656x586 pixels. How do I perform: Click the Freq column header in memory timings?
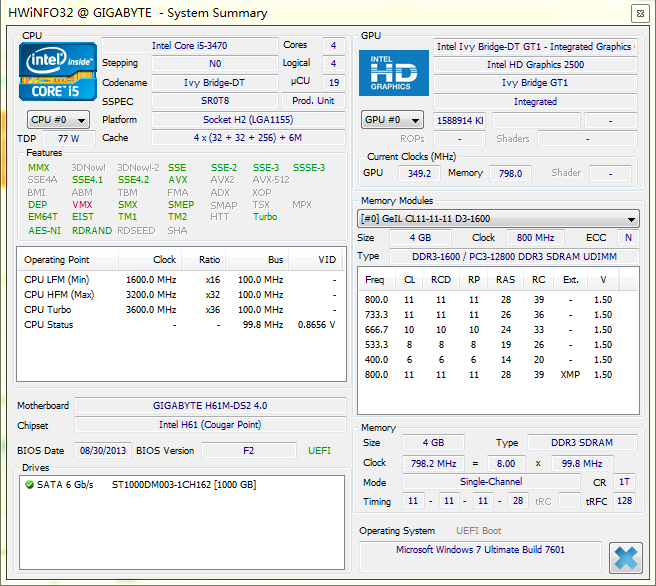(x=377, y=280)
